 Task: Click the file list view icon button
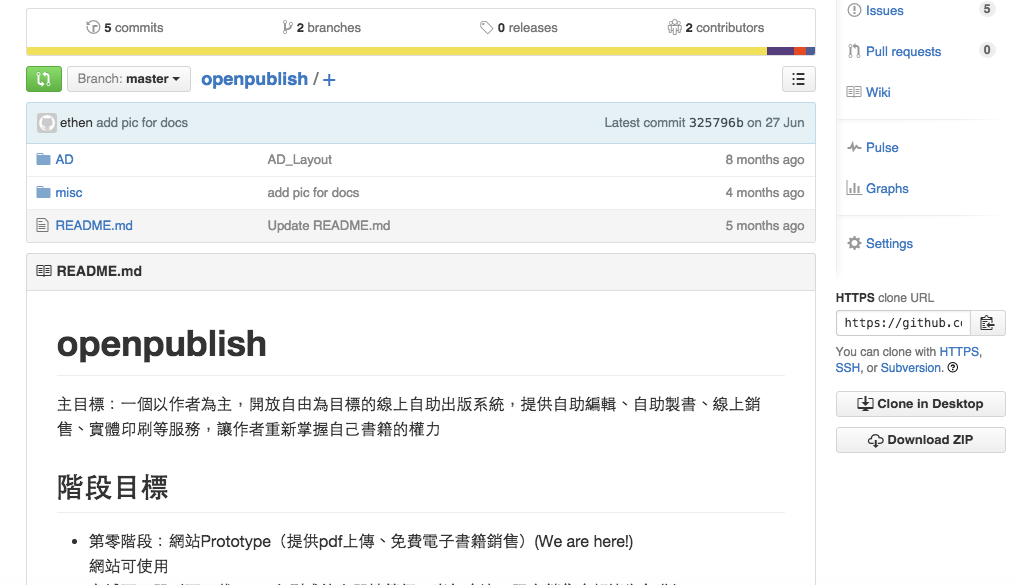click(x=799, y=79)
